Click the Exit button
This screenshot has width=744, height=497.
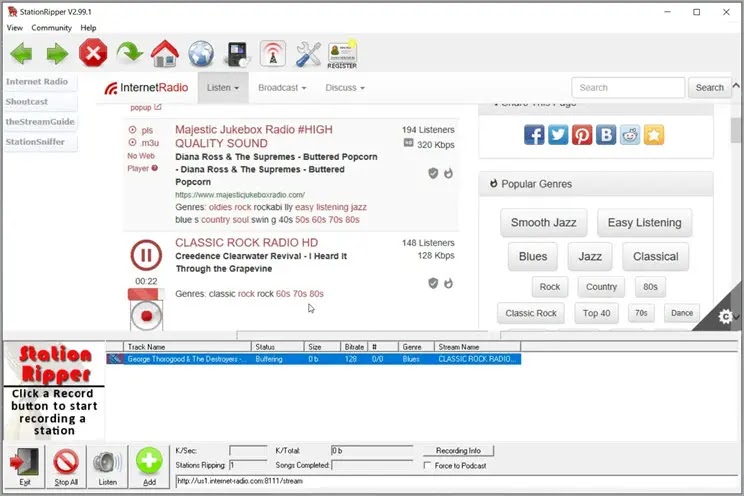coord(25,467)
